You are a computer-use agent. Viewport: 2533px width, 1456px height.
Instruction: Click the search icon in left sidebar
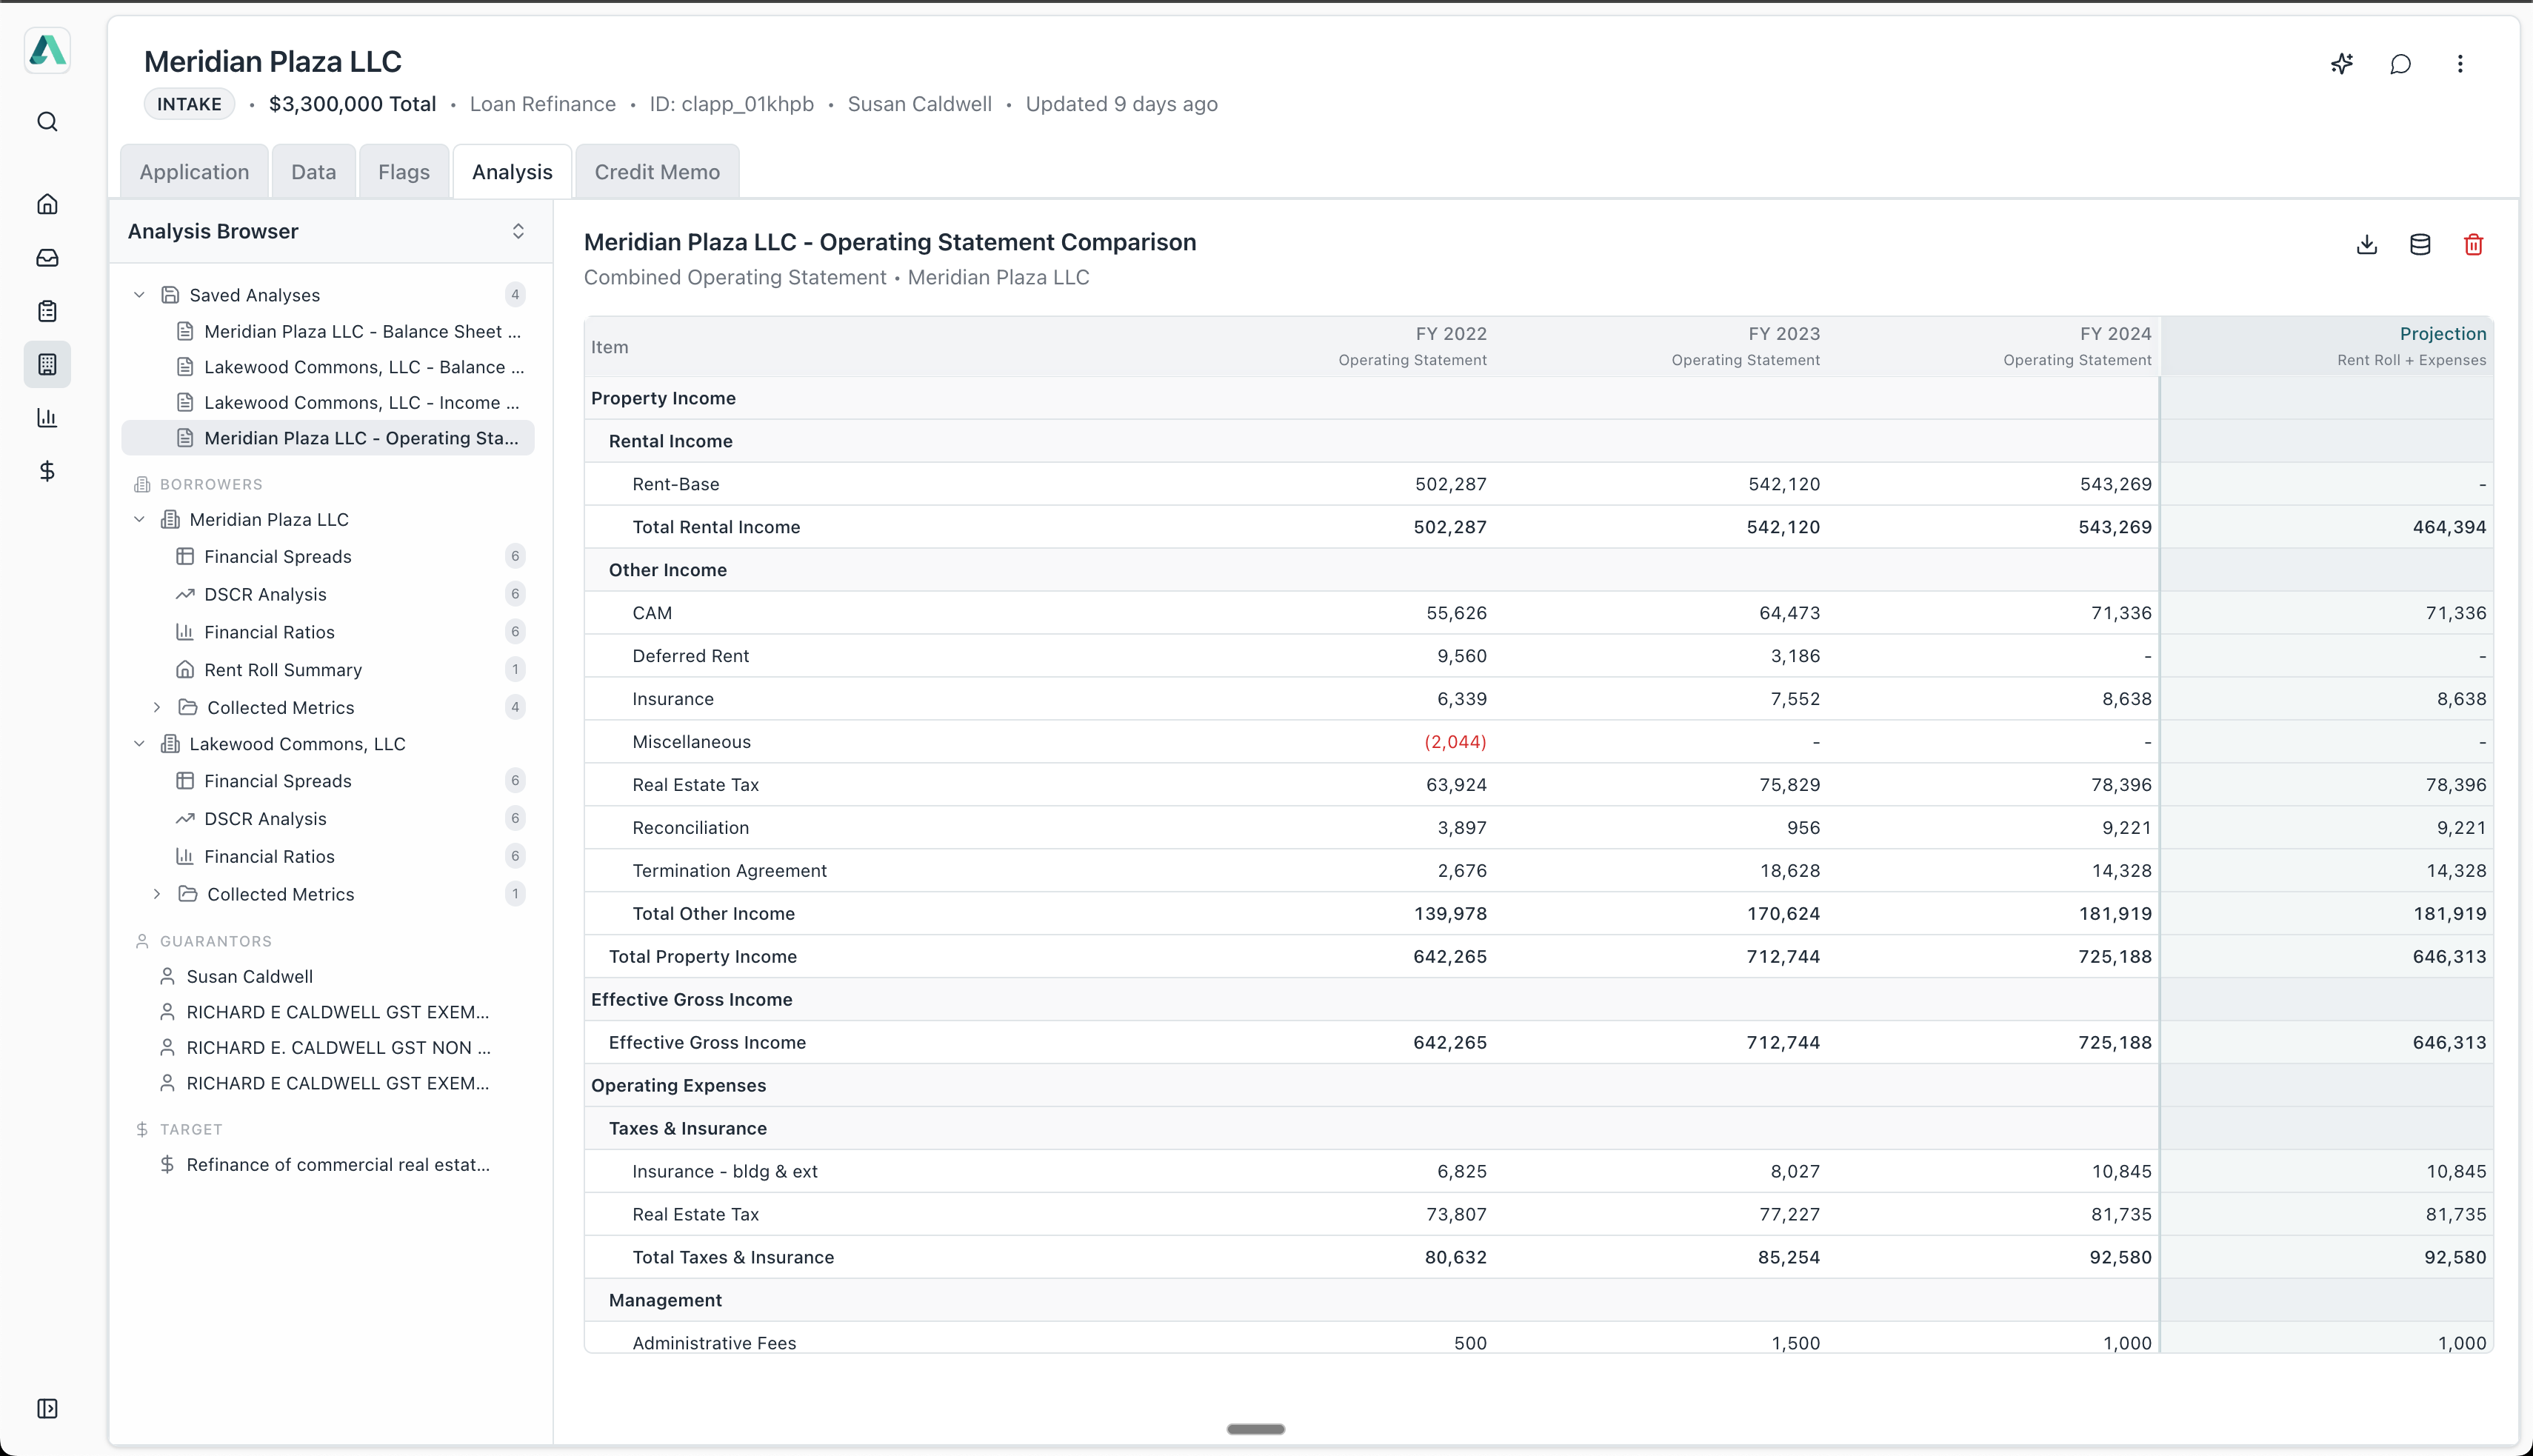(47, 122)
